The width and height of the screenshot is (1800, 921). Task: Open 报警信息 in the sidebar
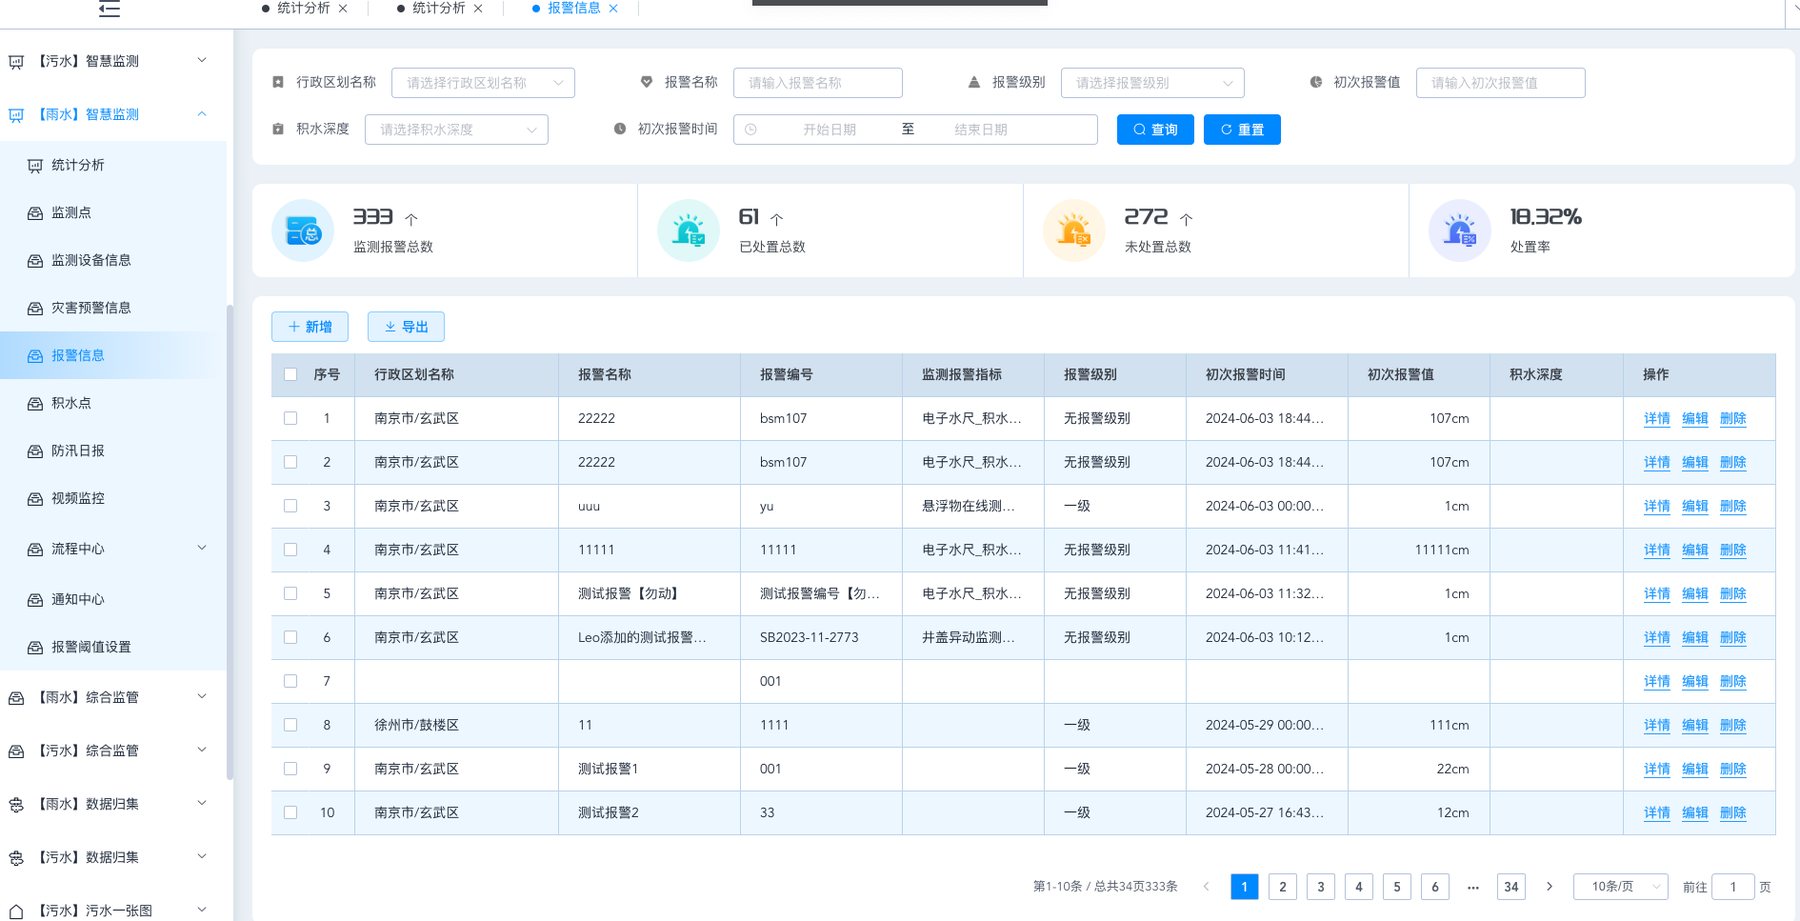[113, 356]
